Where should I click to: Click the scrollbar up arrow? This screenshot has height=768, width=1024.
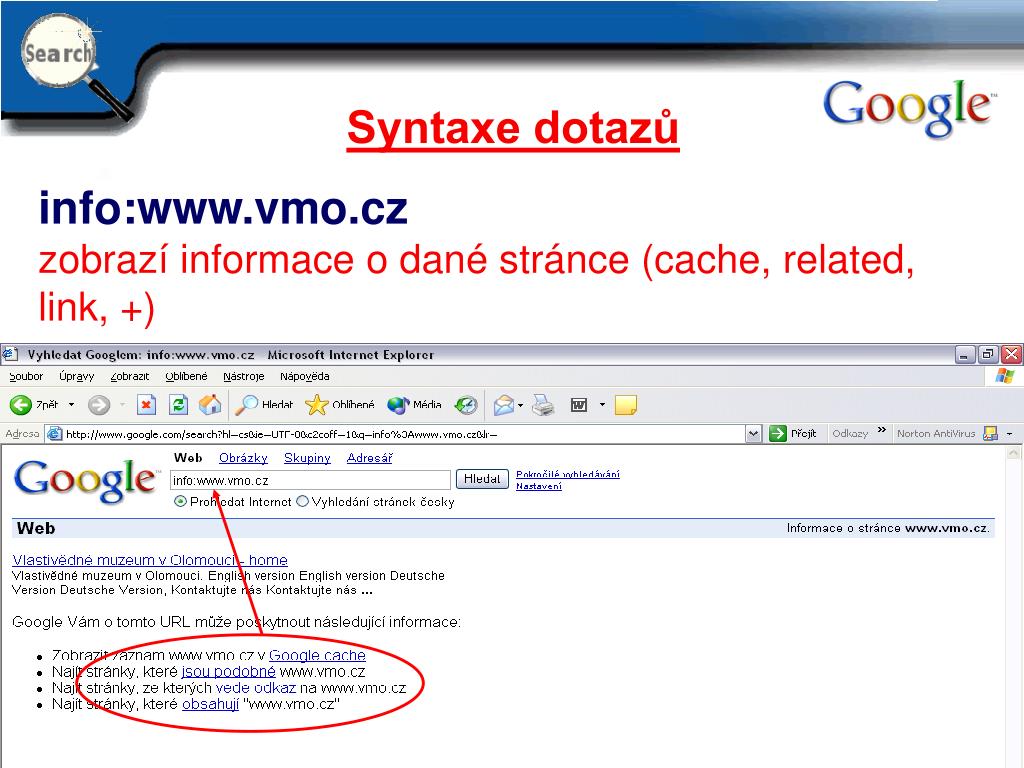pos(1014,453)
